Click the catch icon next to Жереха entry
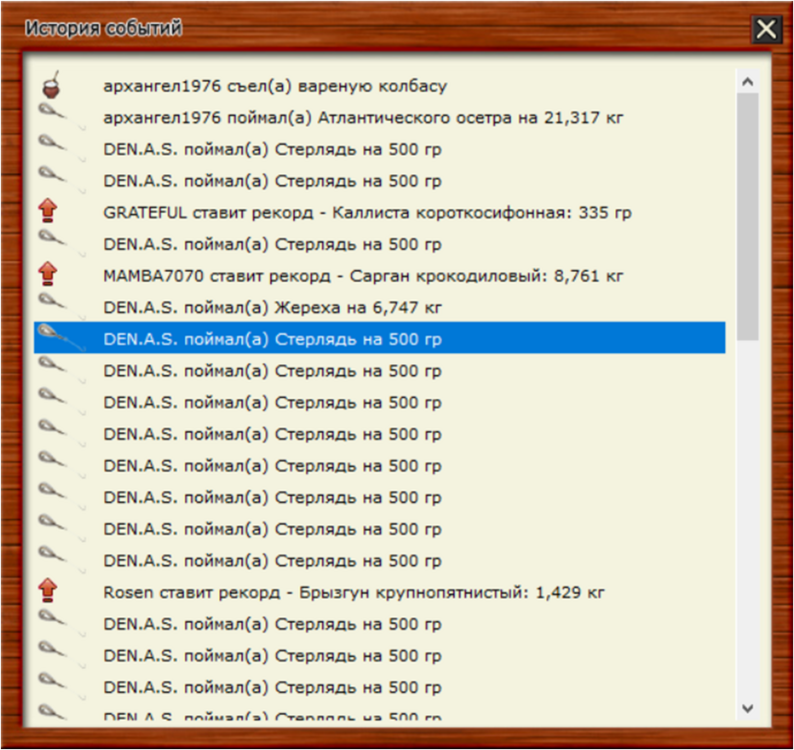This screenshot has height=750, width=794. point(50,306)
